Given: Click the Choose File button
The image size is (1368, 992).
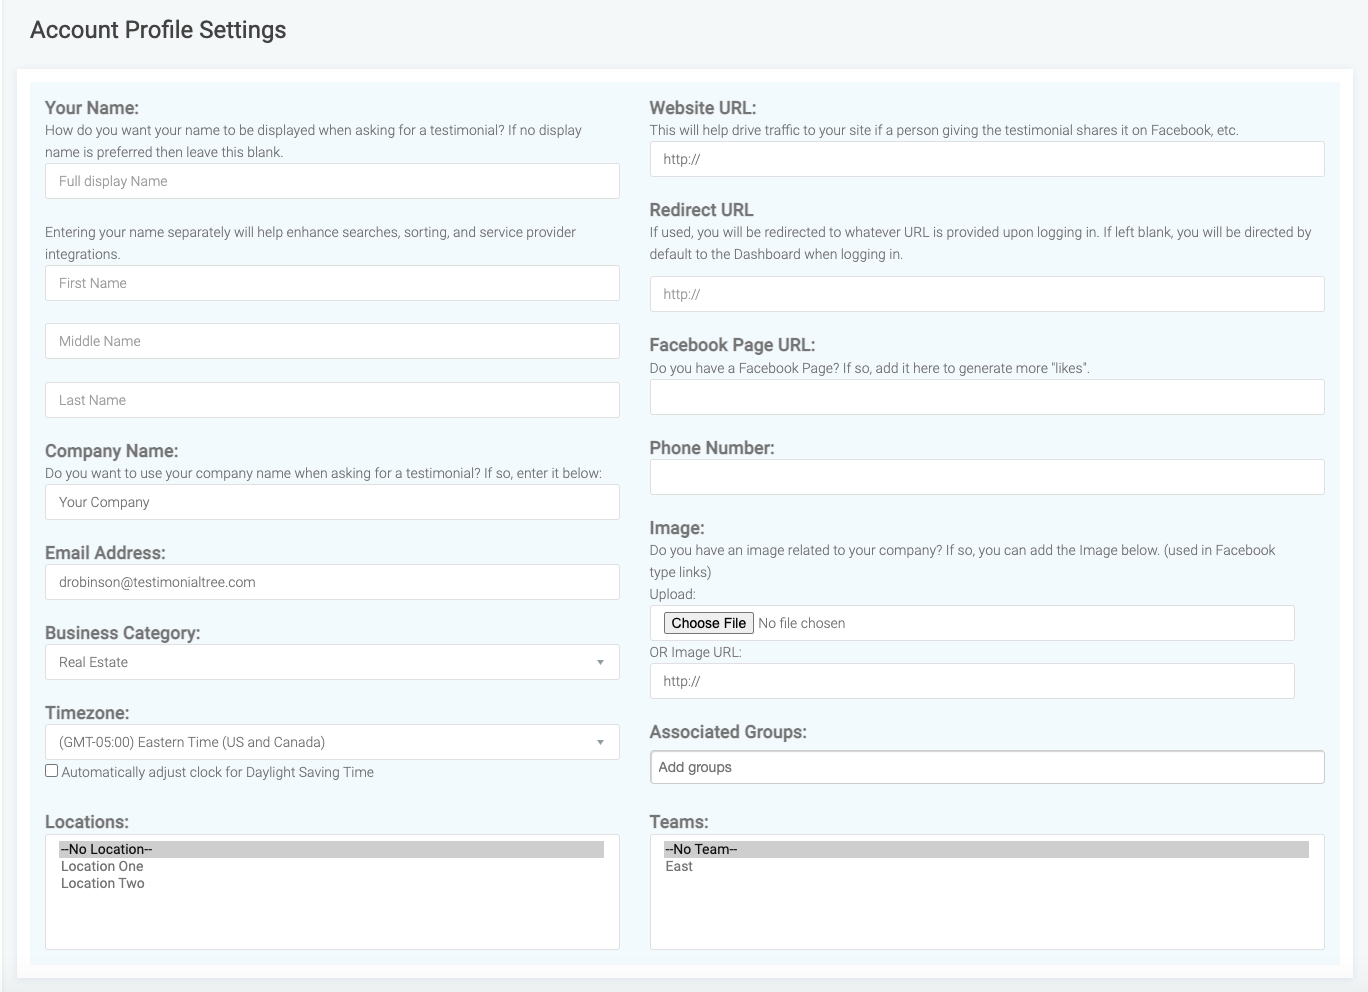Looking at the screenshot, I should click(709, 623).
